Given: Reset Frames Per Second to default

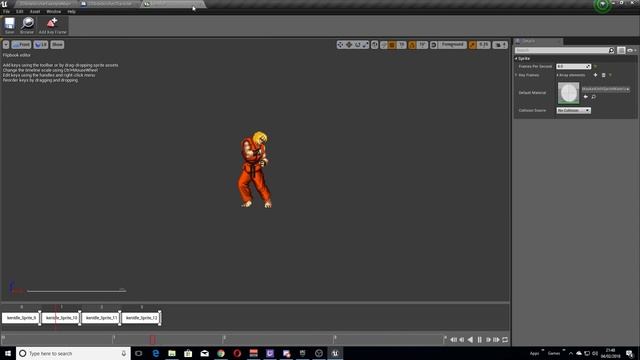Looking at the screenshot, I should pos(596,67).
